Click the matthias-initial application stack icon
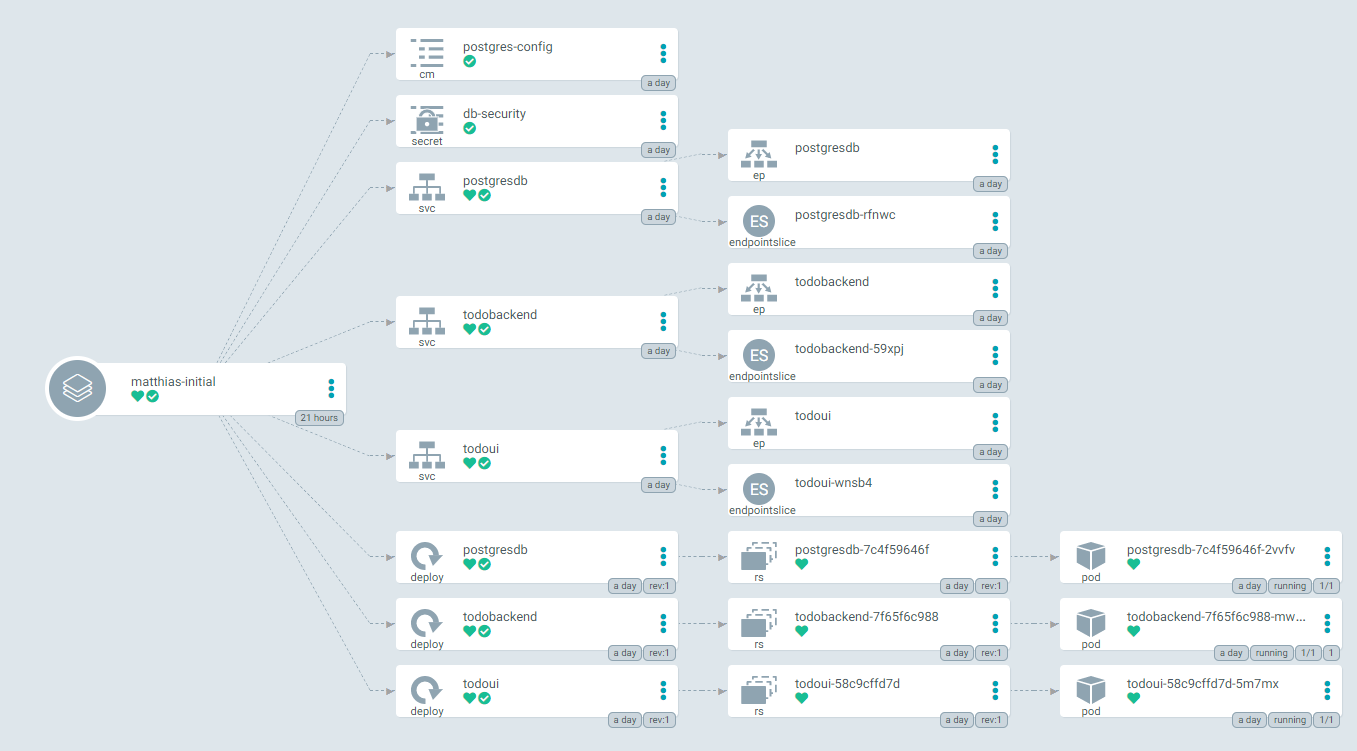The width and height of the screenshot is (1357, 751). click(77, 388)
